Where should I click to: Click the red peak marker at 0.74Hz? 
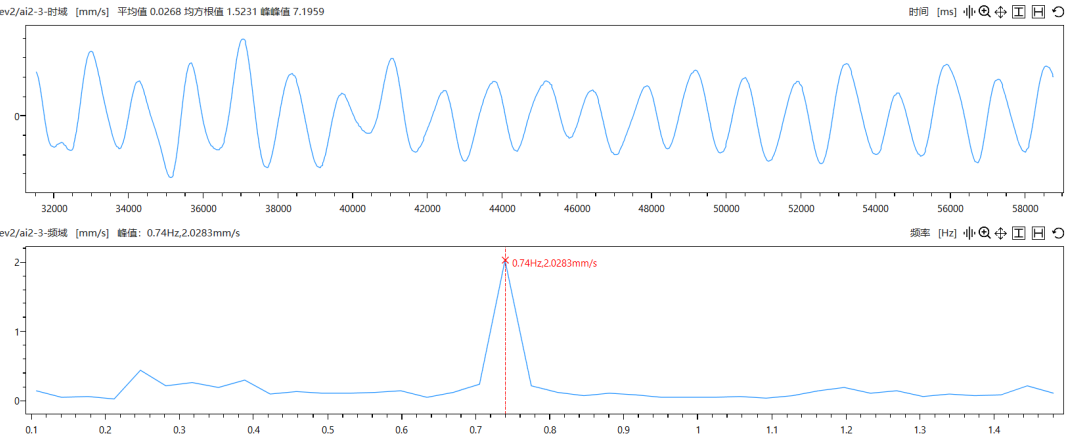(x=505, y=260)
